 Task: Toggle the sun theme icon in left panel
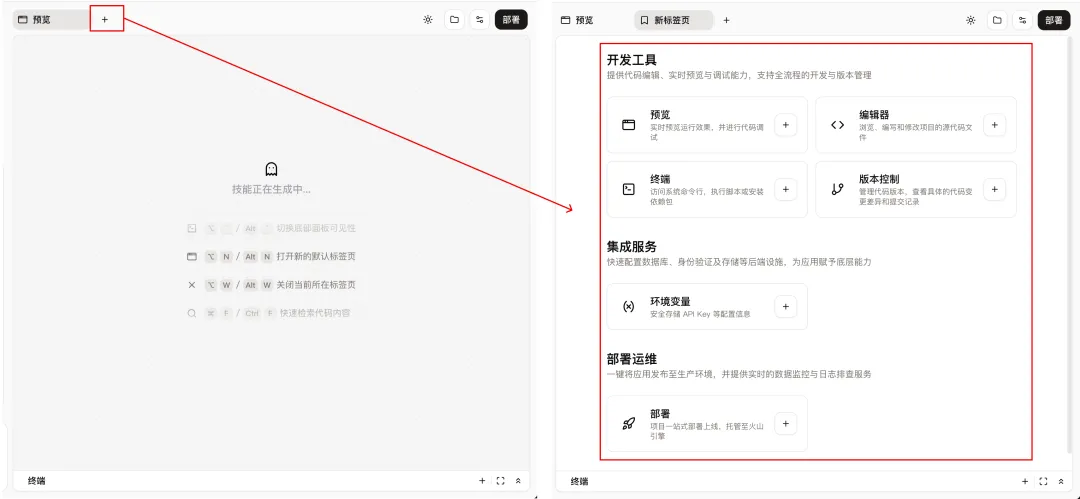pos(428,19)
